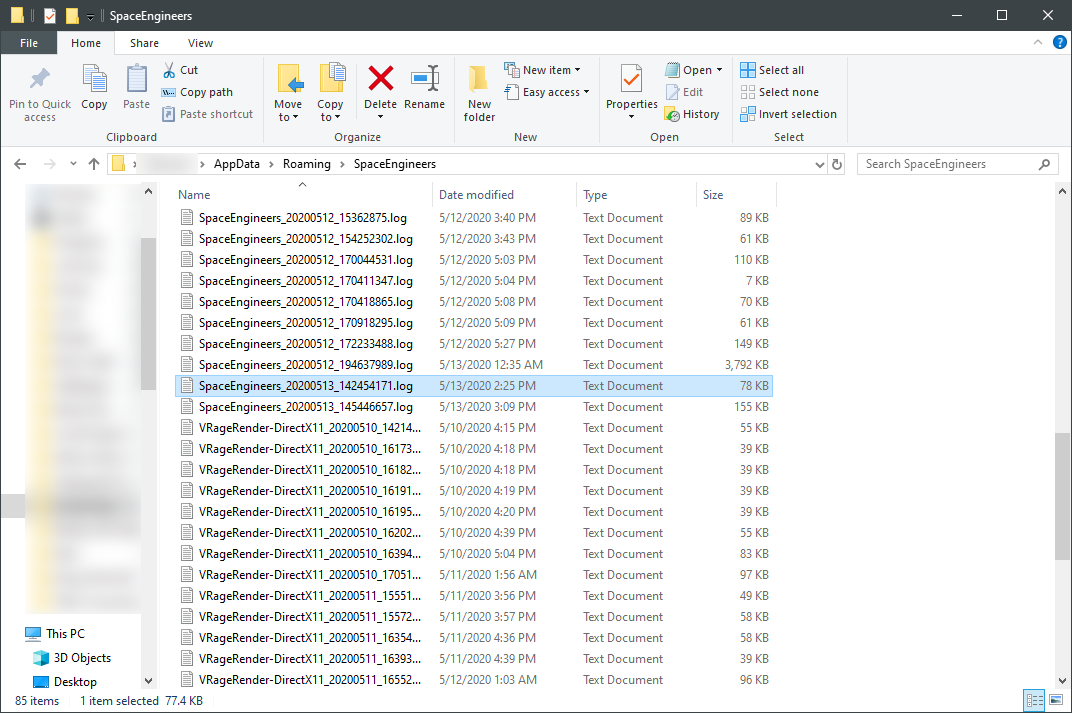Open the History button in ribbon

point(692,114)
